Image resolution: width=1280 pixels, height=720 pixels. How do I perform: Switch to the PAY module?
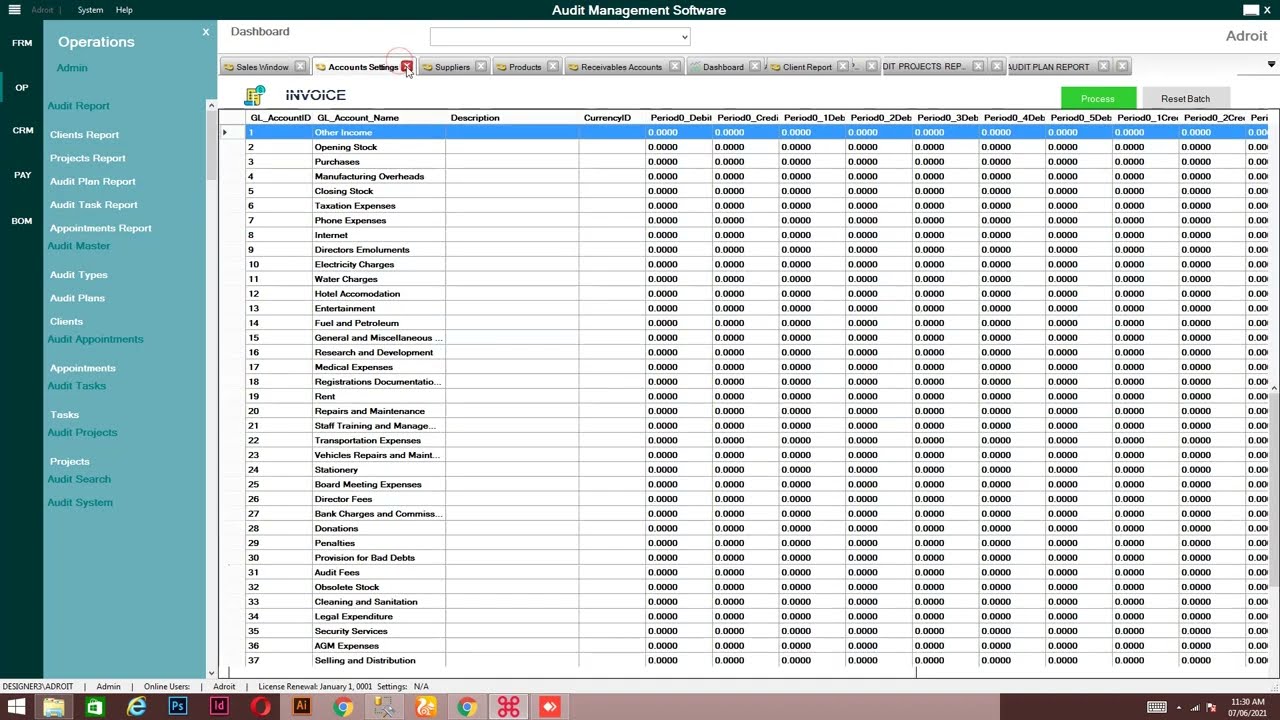(22, 175)
